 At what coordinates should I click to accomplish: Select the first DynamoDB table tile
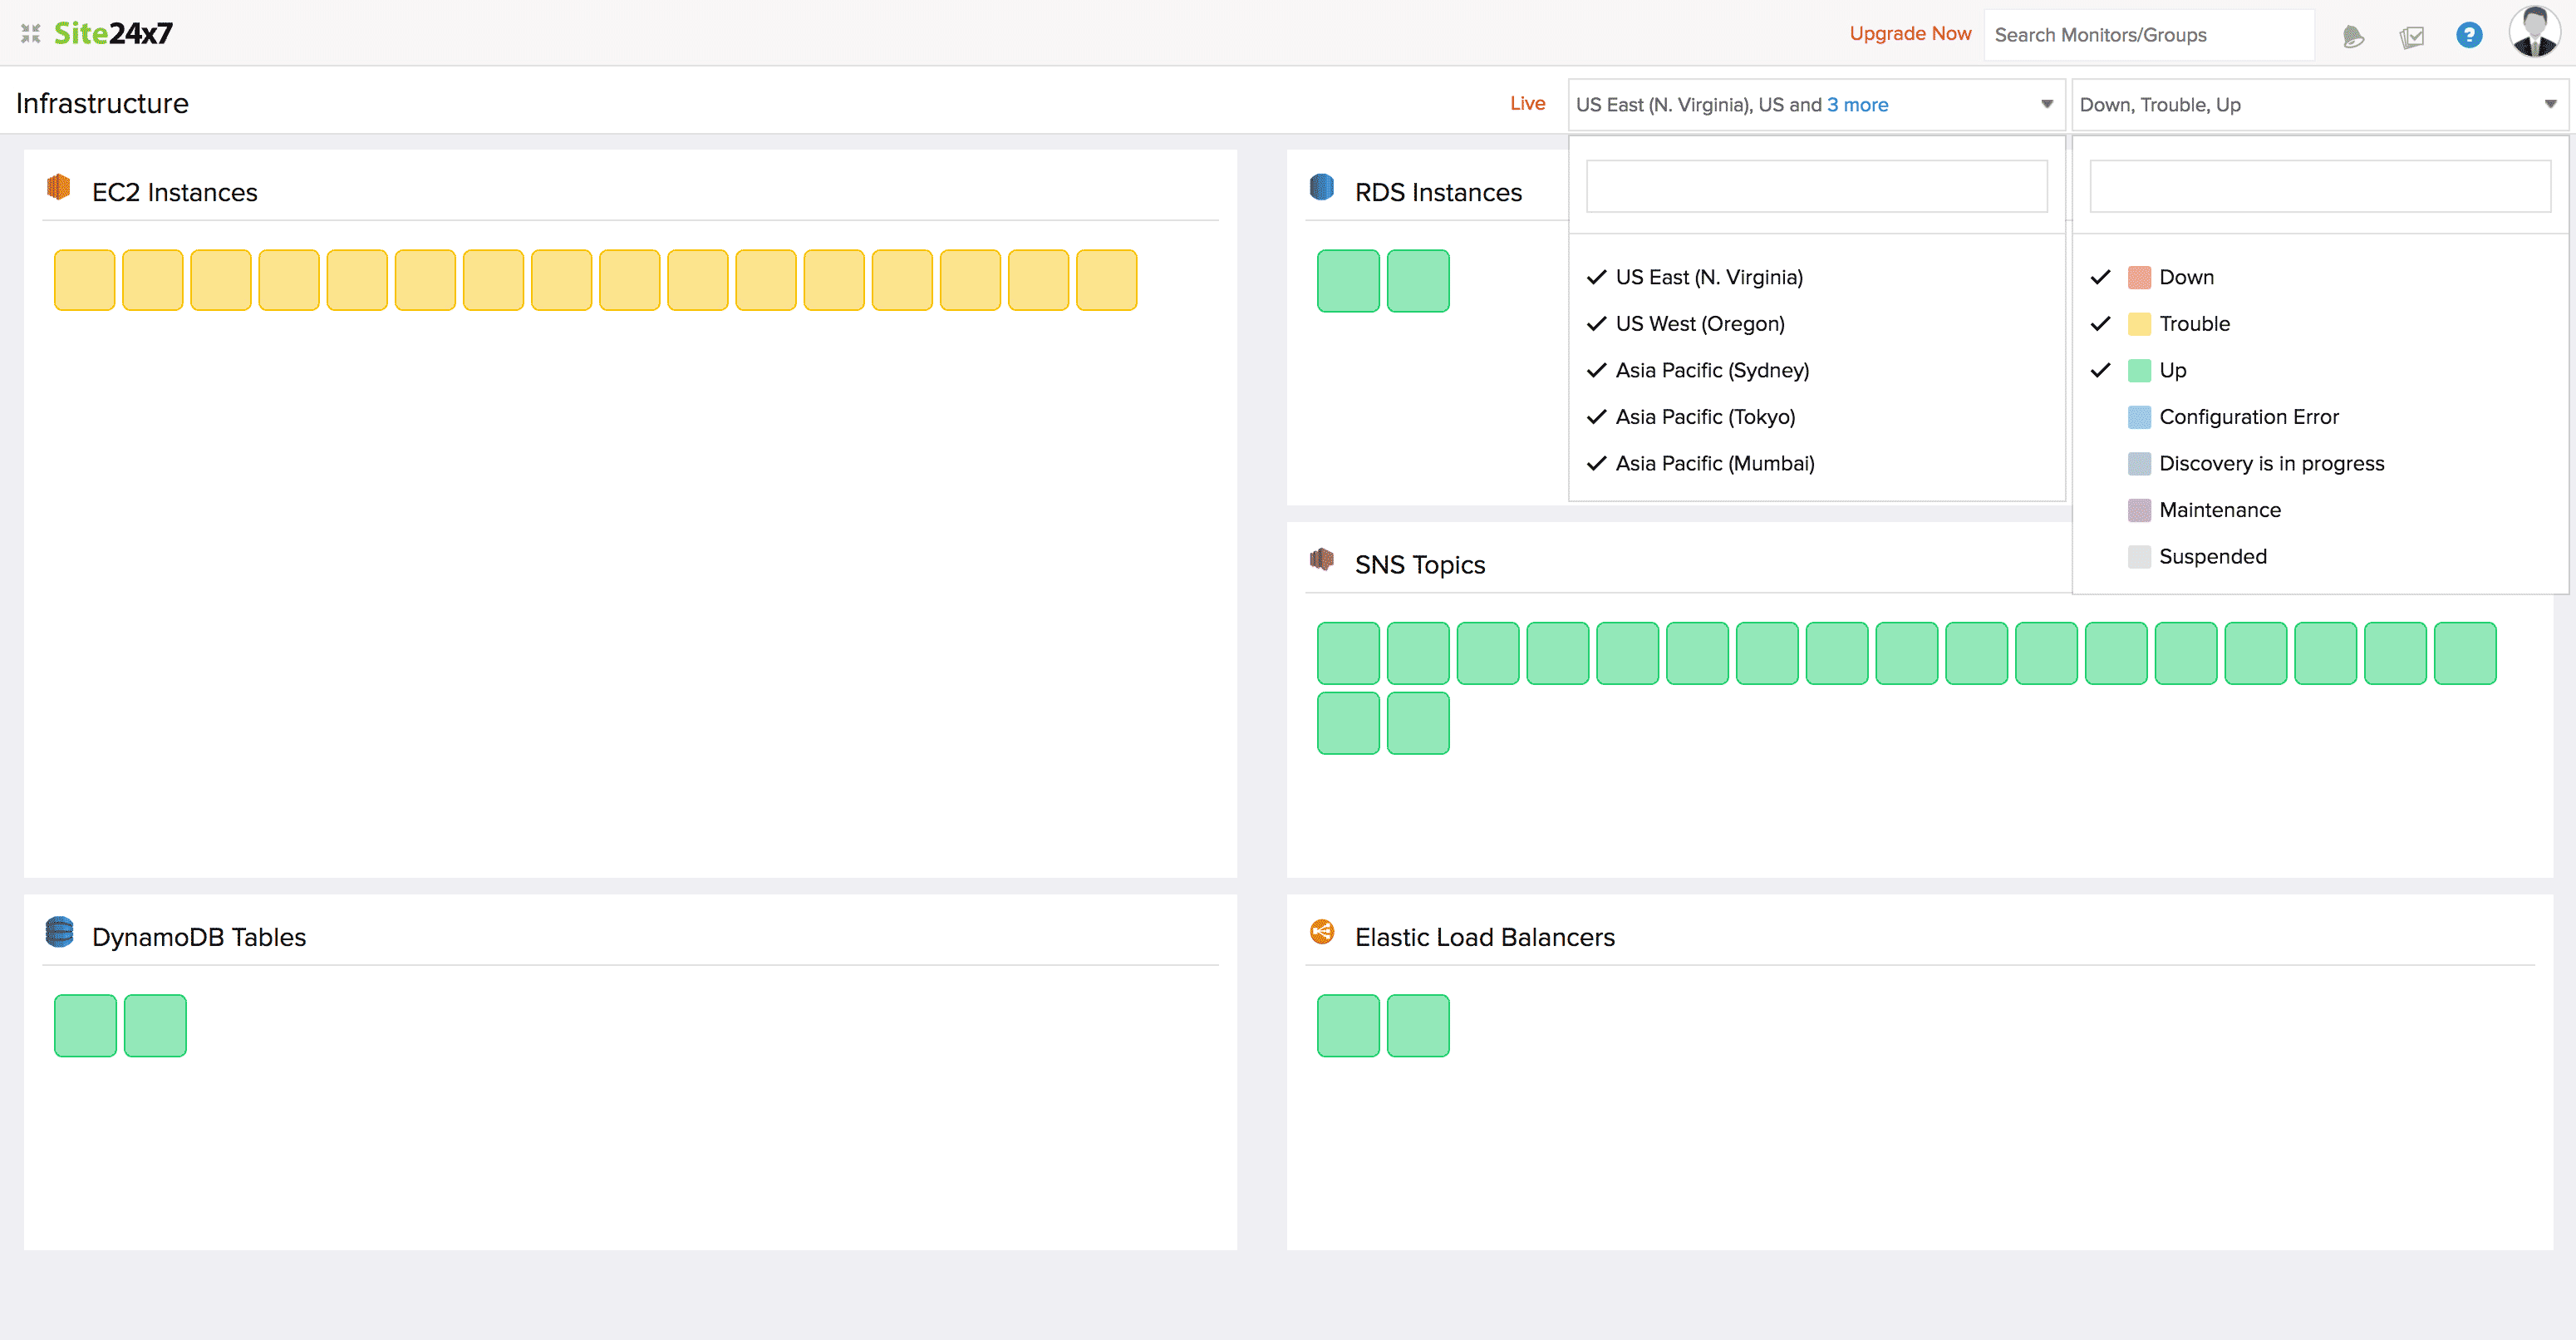[x=85, y=1025]
